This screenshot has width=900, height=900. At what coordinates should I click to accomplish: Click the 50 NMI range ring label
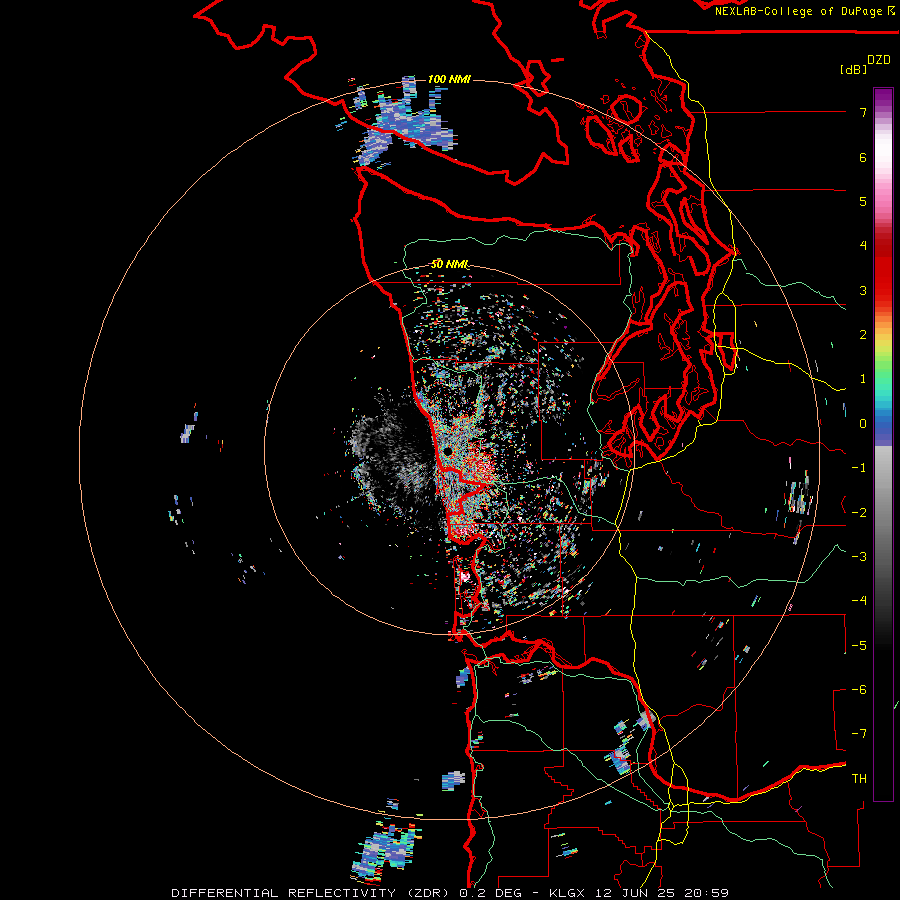point(449,265)
